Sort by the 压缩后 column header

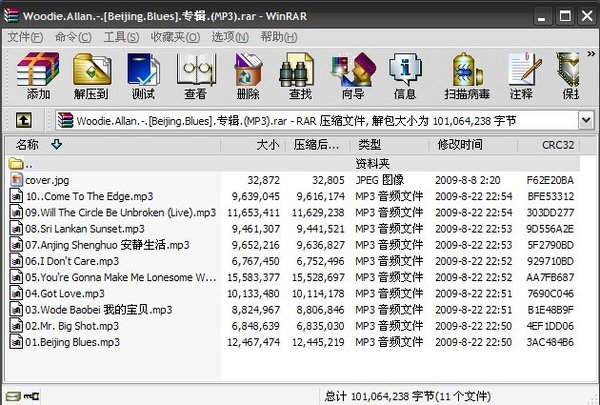[x=318, y=145]
